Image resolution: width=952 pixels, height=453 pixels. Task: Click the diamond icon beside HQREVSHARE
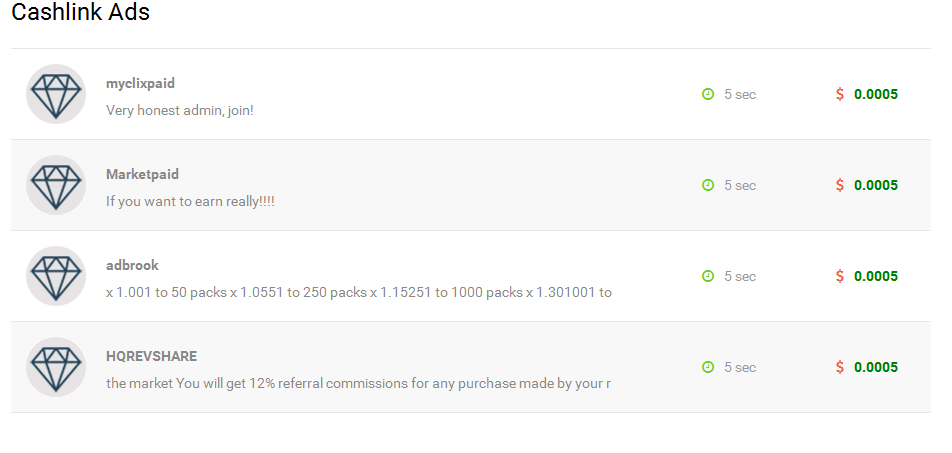[x=56, y=367]
